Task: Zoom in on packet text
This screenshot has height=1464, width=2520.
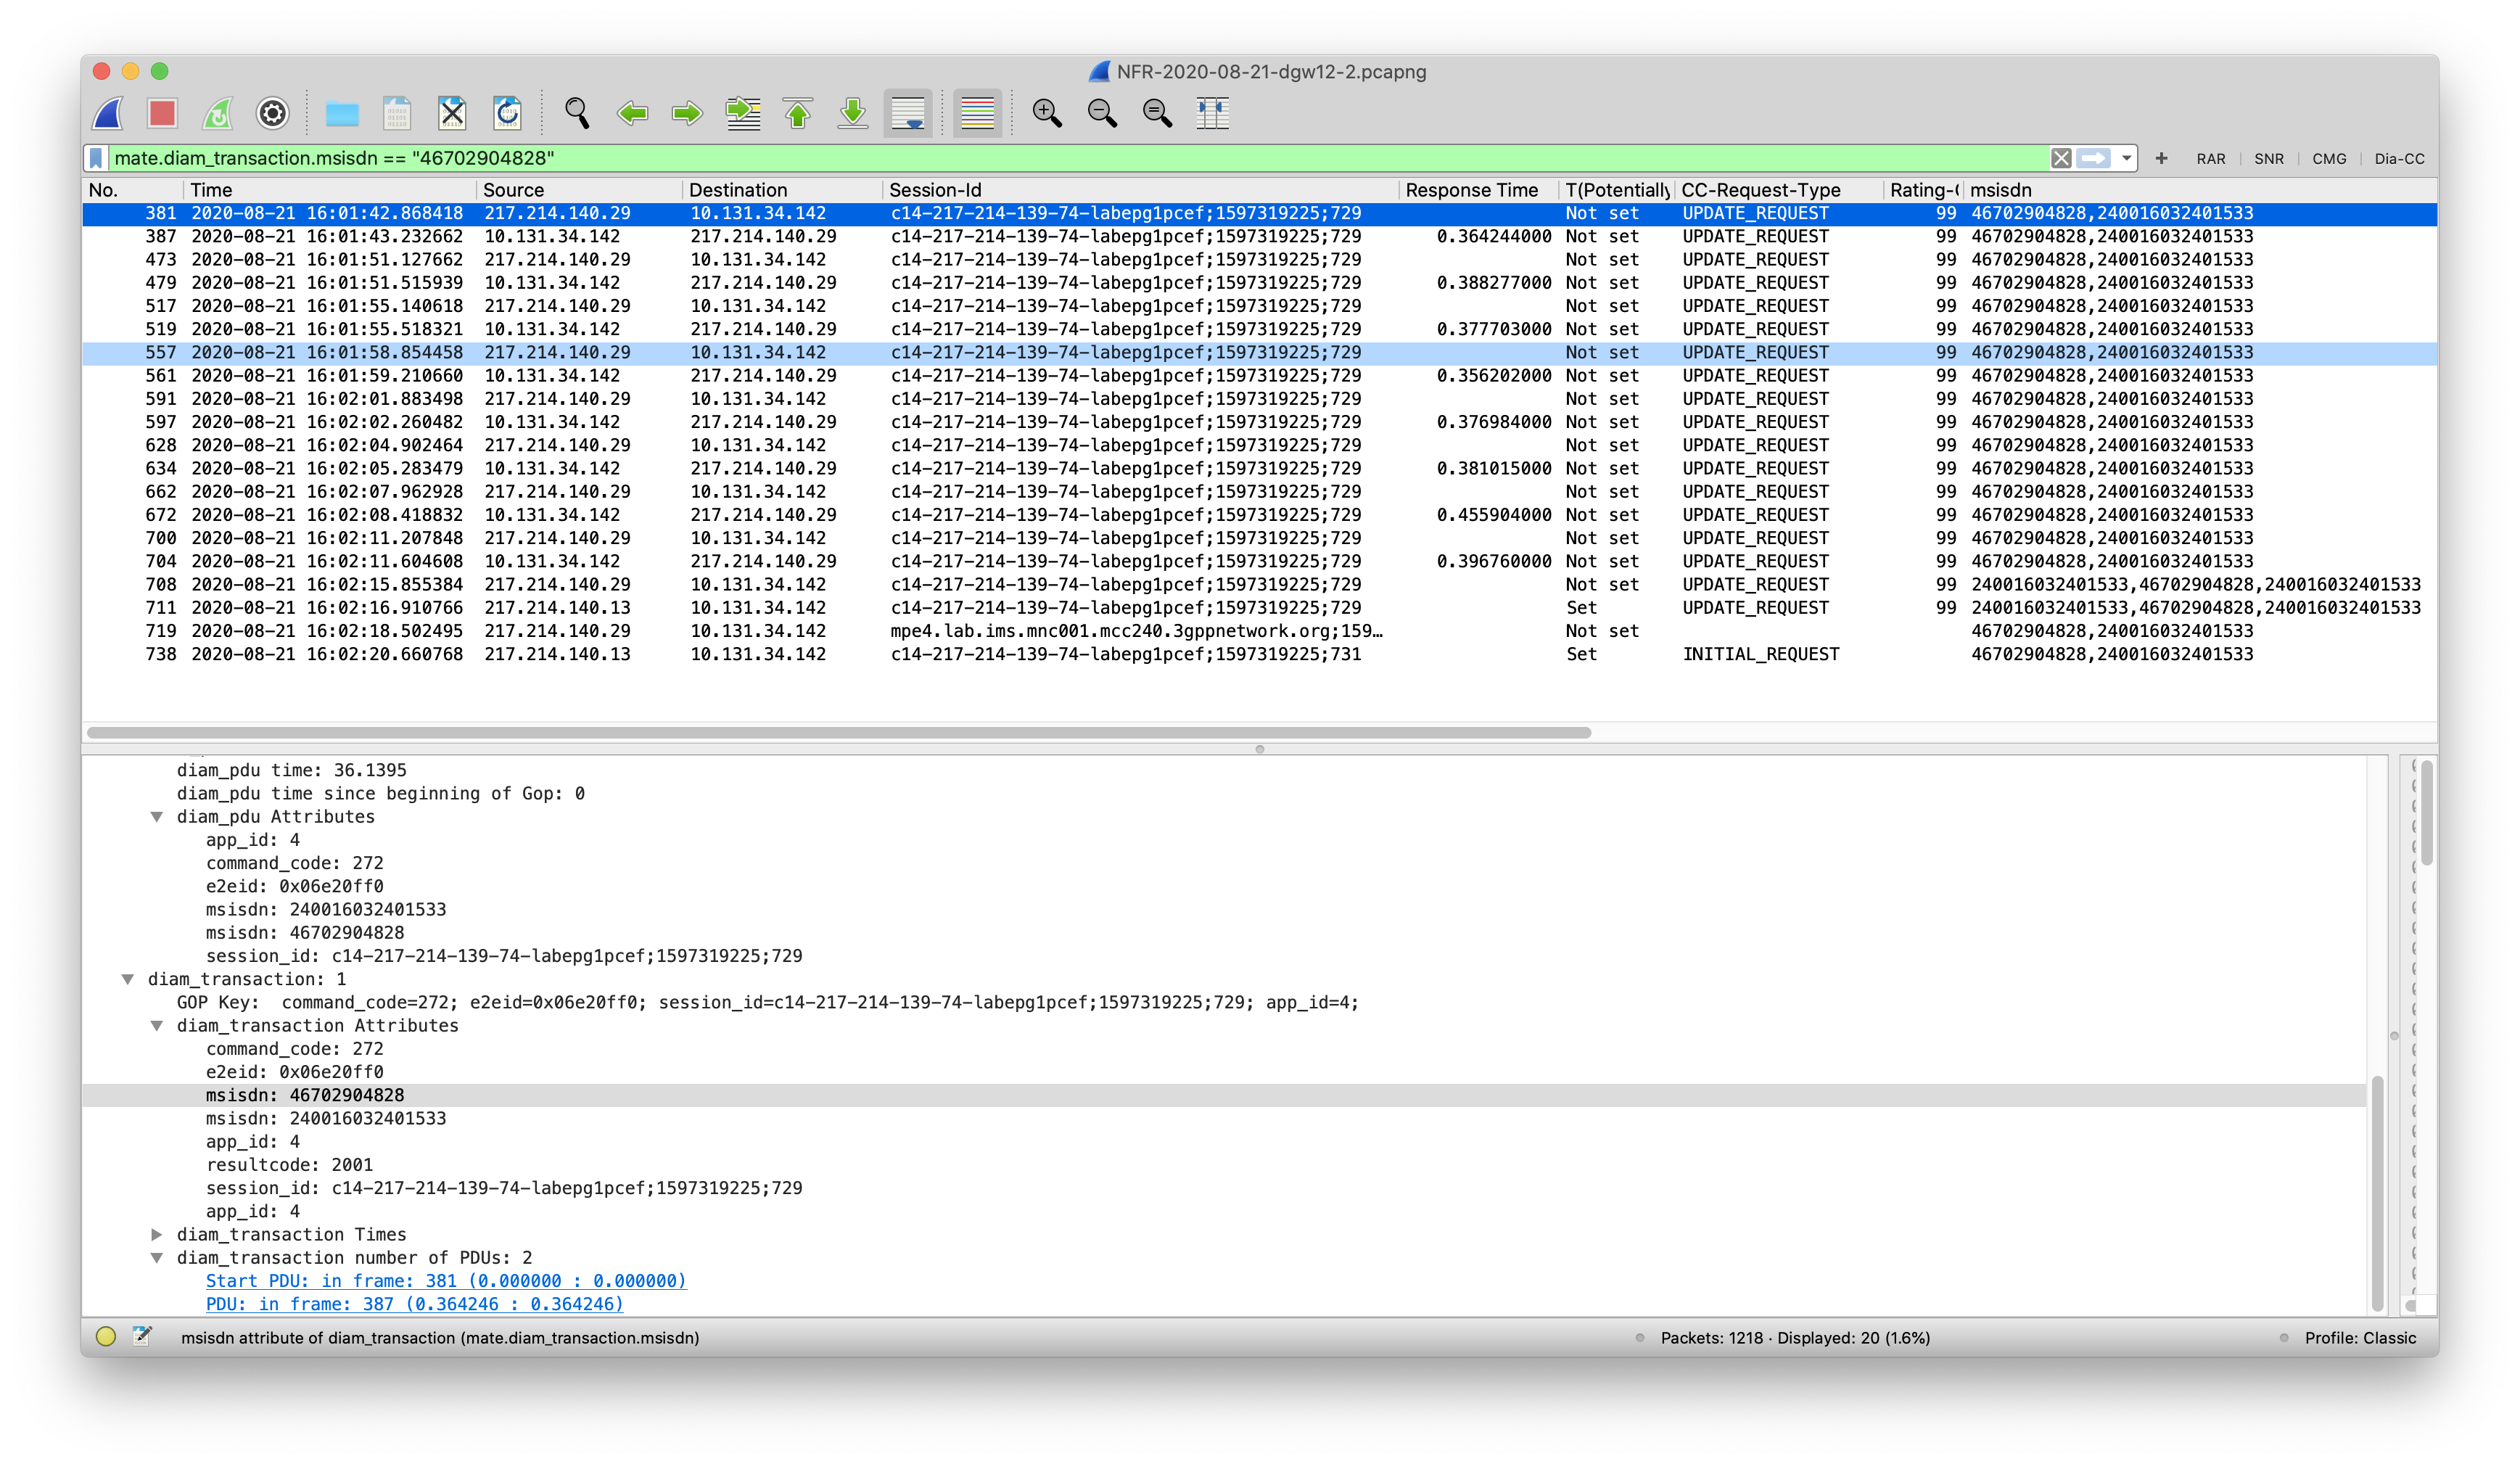Action: pyautogui.click(x=1046, y=113)
